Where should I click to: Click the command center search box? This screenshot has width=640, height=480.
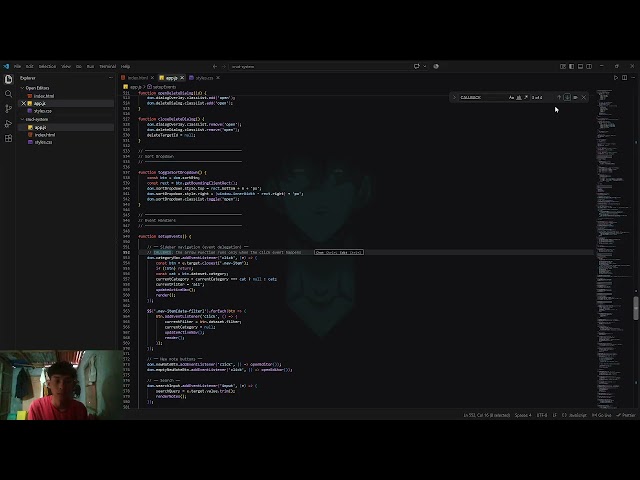click(x=320, y=66)
